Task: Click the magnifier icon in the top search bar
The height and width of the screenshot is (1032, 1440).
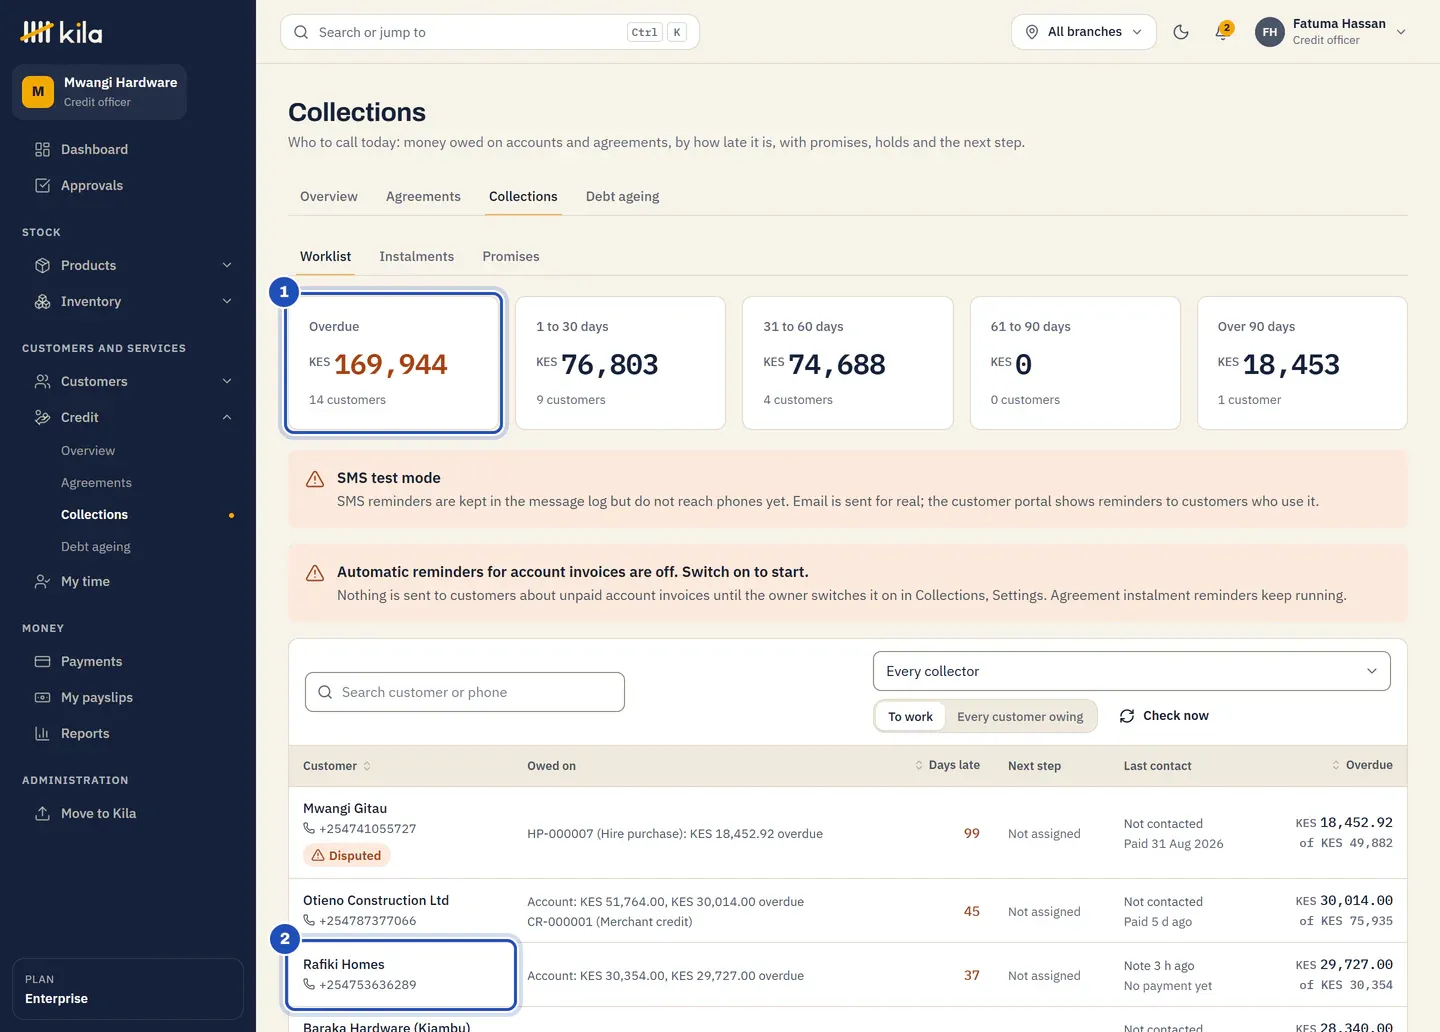Action: click(x=301, y=32)
